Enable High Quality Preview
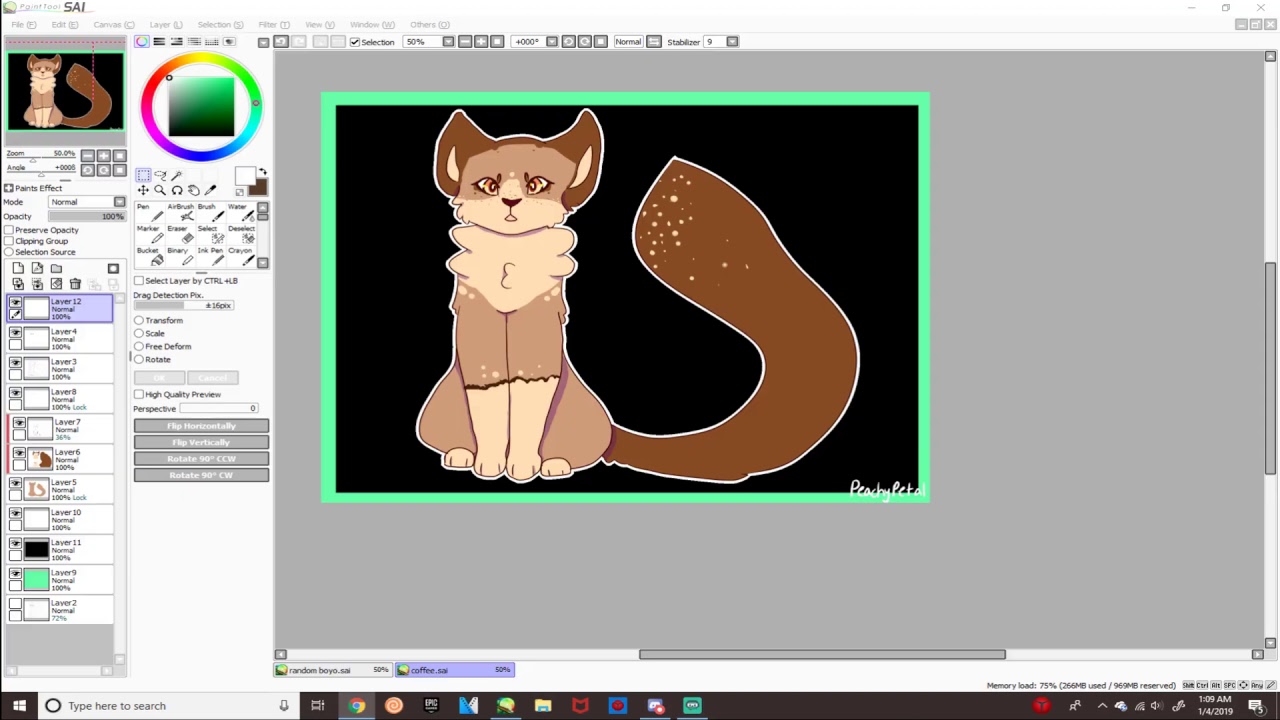Screen dimensions: 1280x720 tap(139, 394)
